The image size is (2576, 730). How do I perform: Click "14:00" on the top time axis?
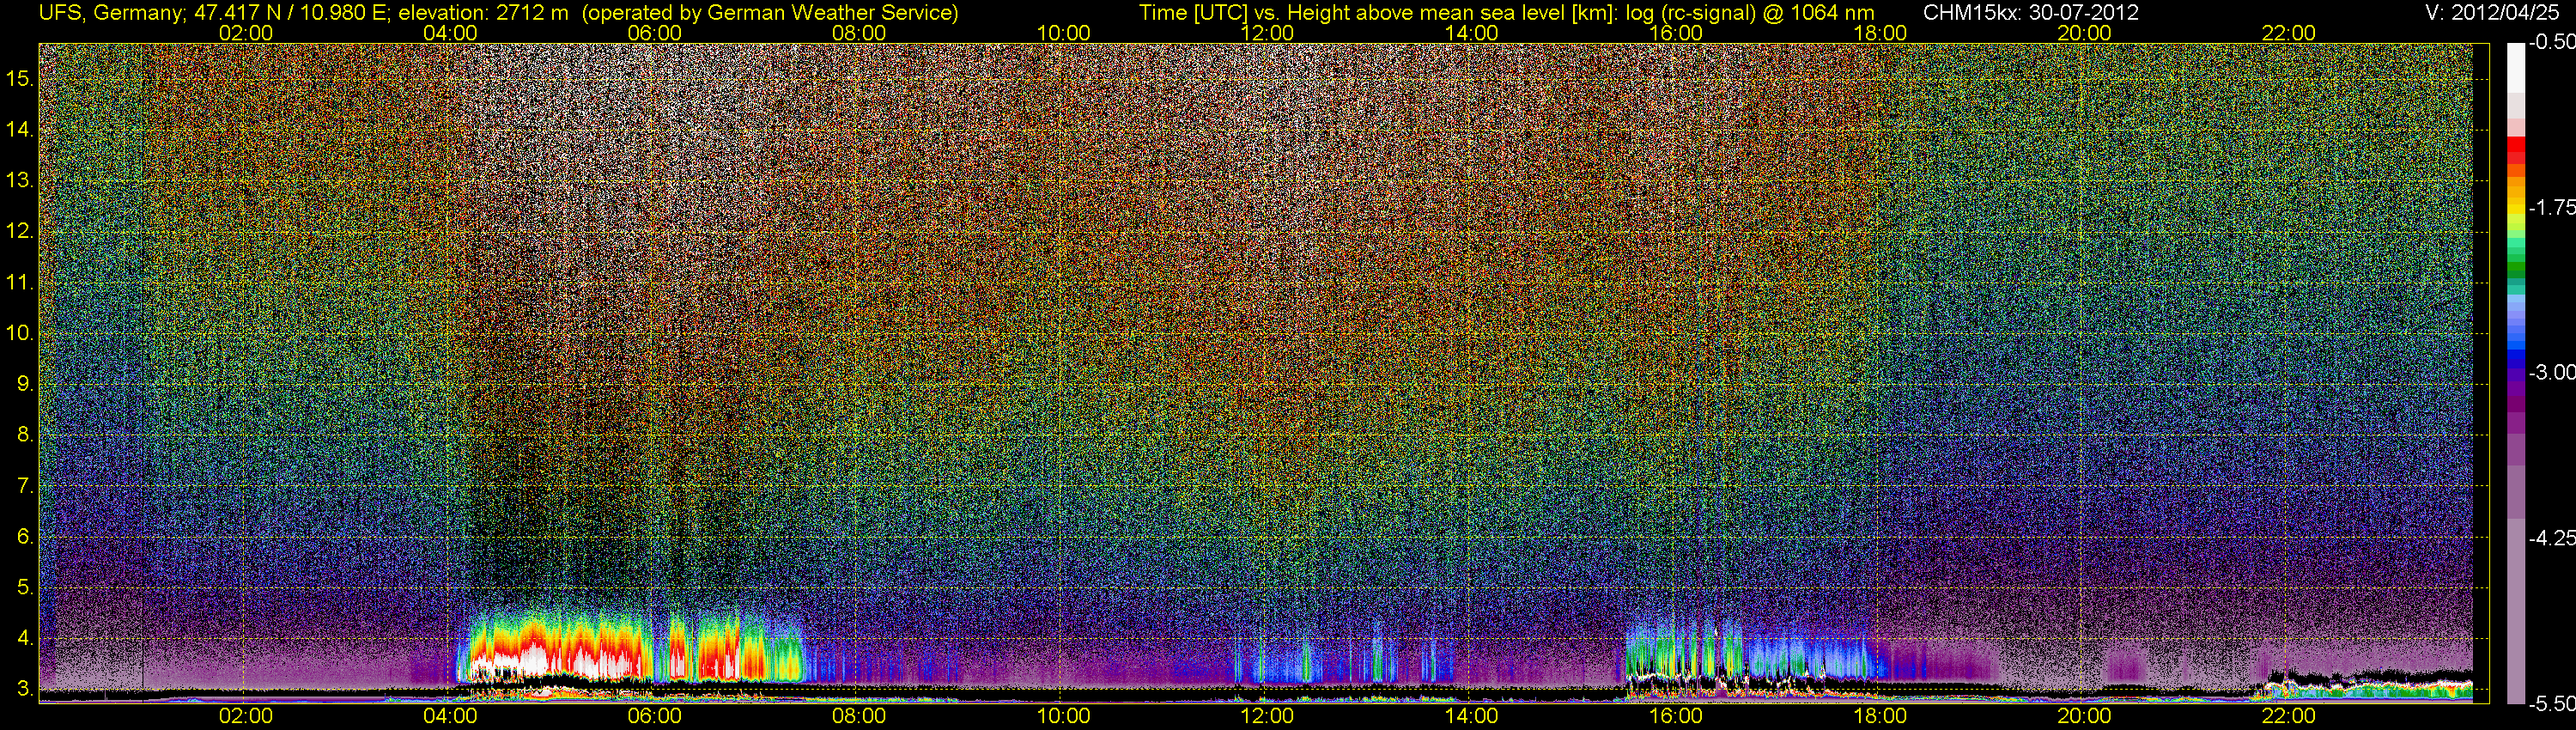1472,33
